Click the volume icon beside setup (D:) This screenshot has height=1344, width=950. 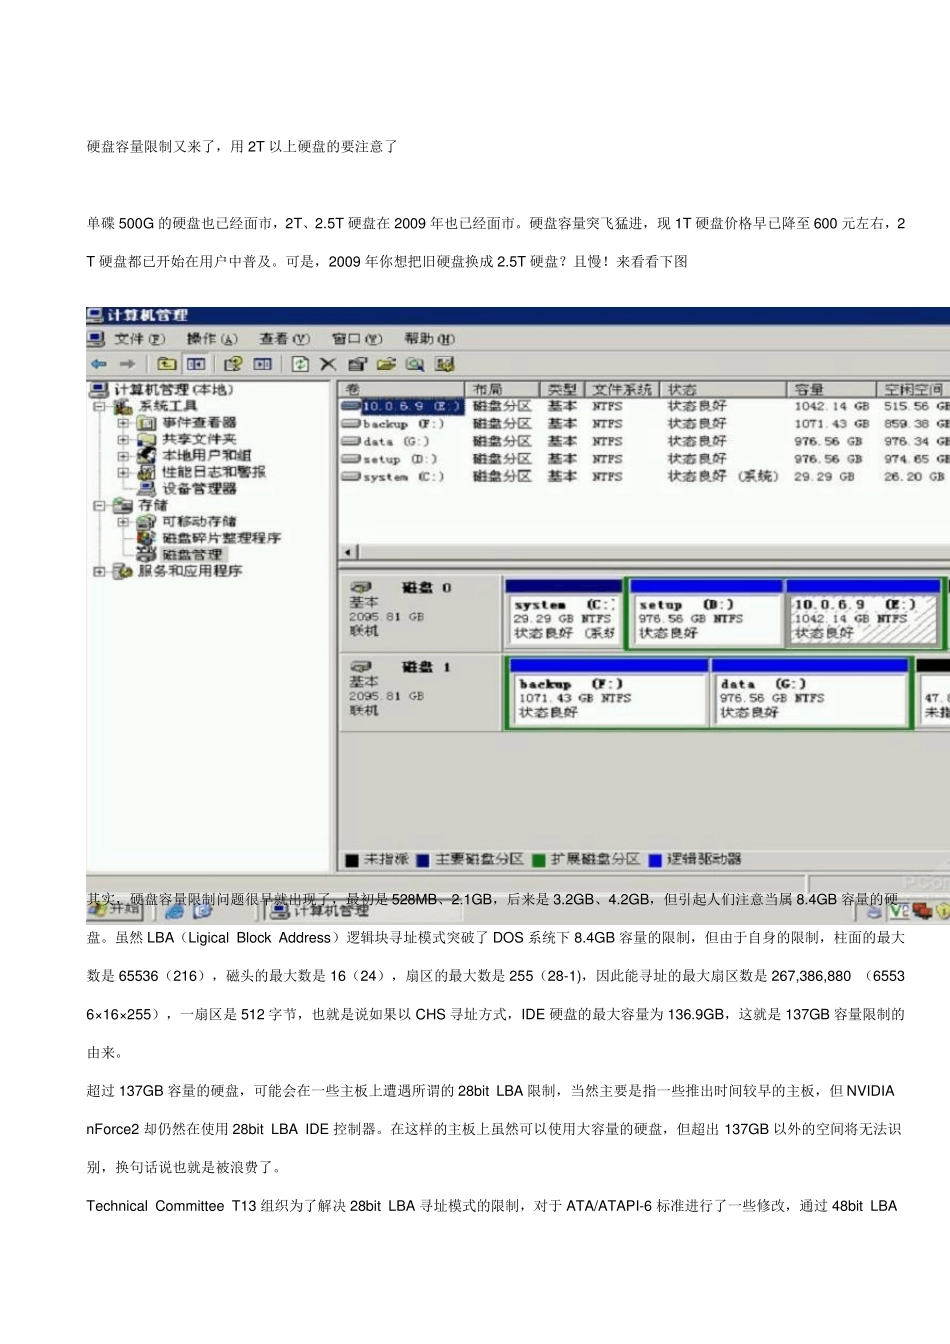[351, 459]
